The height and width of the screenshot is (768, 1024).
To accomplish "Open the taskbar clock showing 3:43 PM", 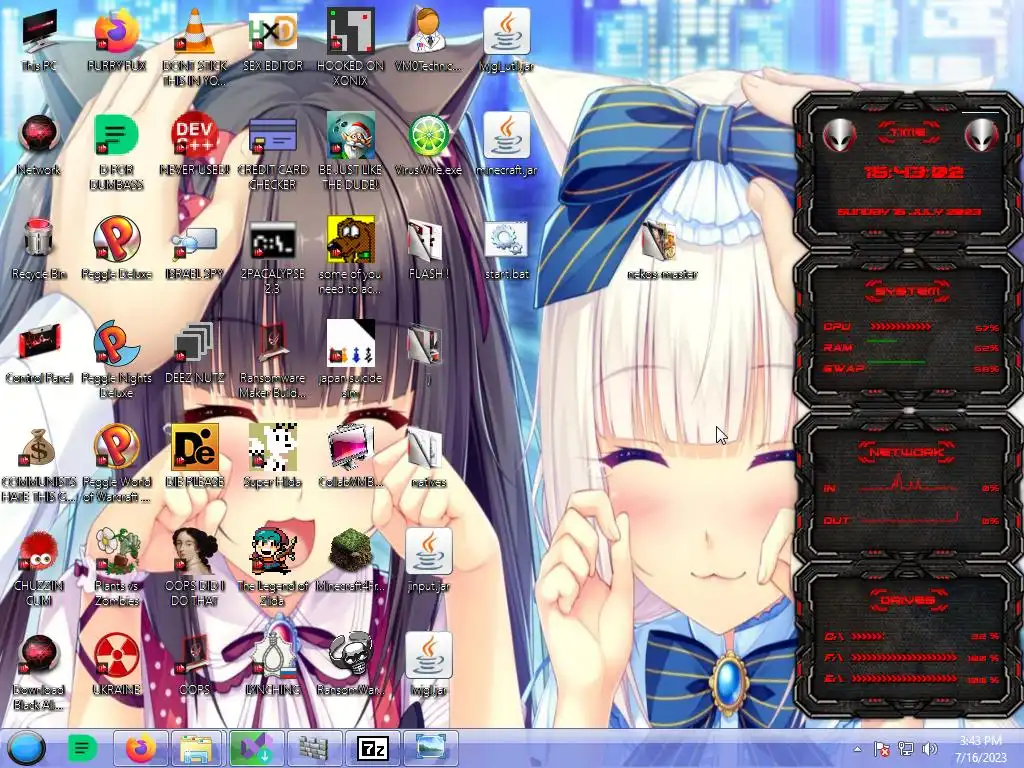I will point(981,749).
